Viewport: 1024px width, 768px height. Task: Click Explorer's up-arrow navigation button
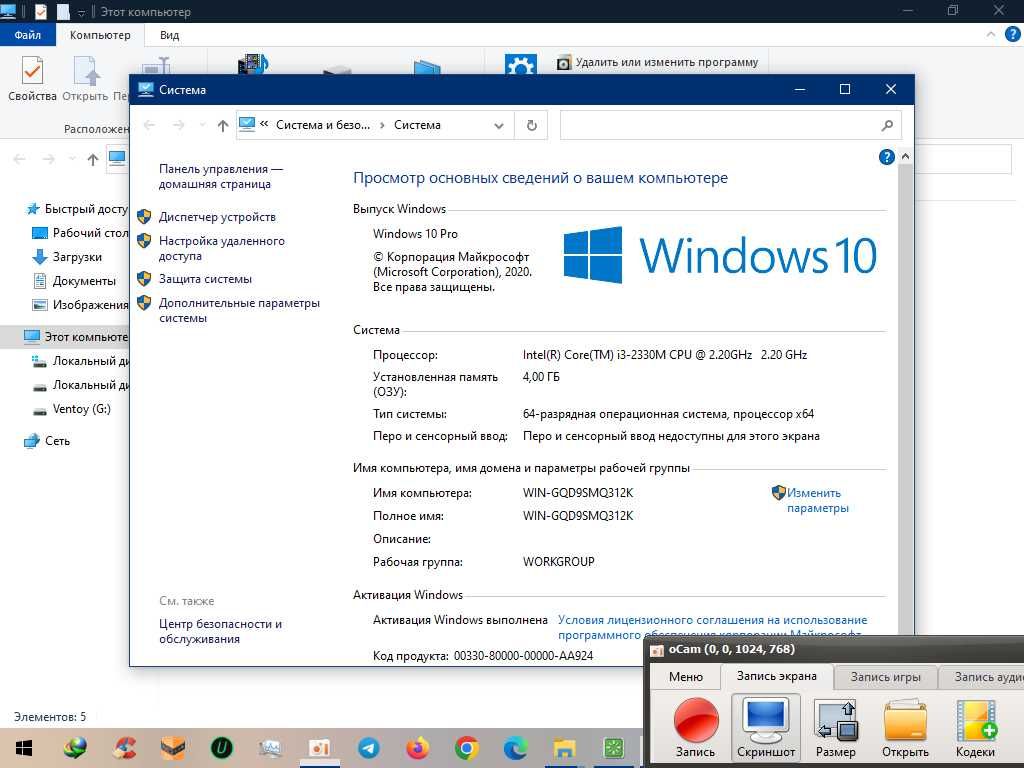click(x=93, y=159)
